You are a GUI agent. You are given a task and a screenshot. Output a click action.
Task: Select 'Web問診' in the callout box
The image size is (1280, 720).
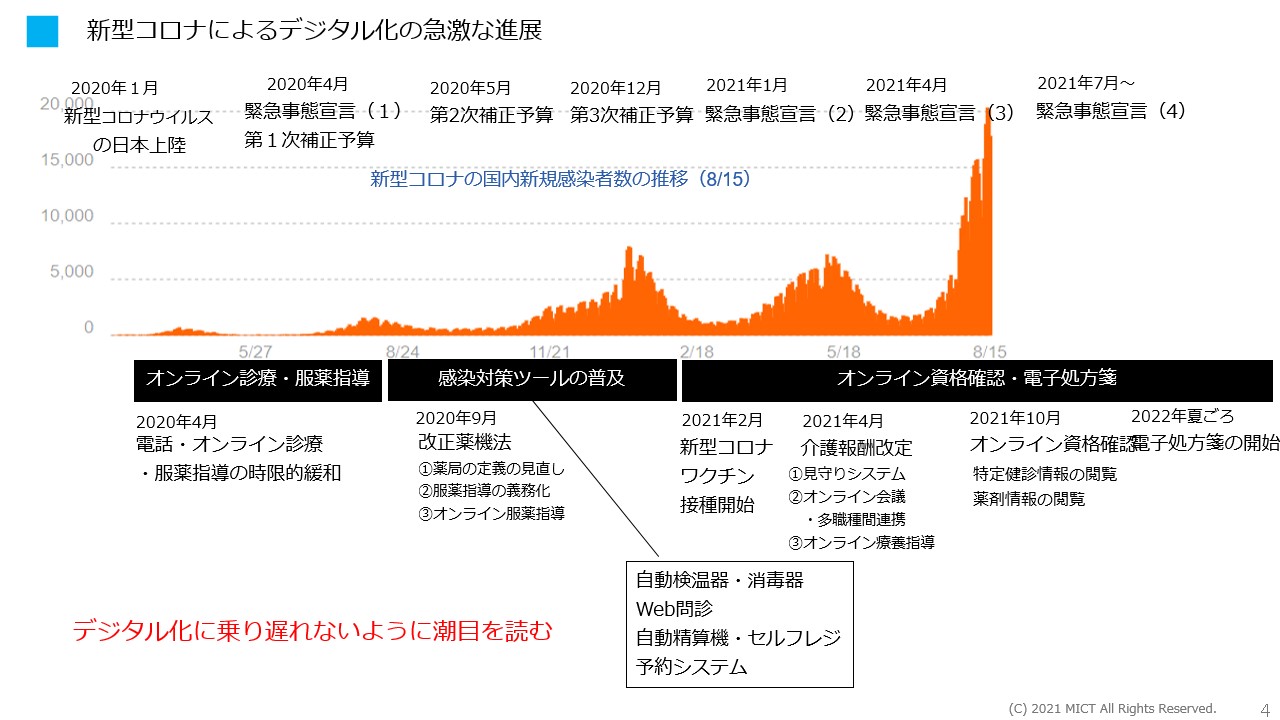(674, 609)
